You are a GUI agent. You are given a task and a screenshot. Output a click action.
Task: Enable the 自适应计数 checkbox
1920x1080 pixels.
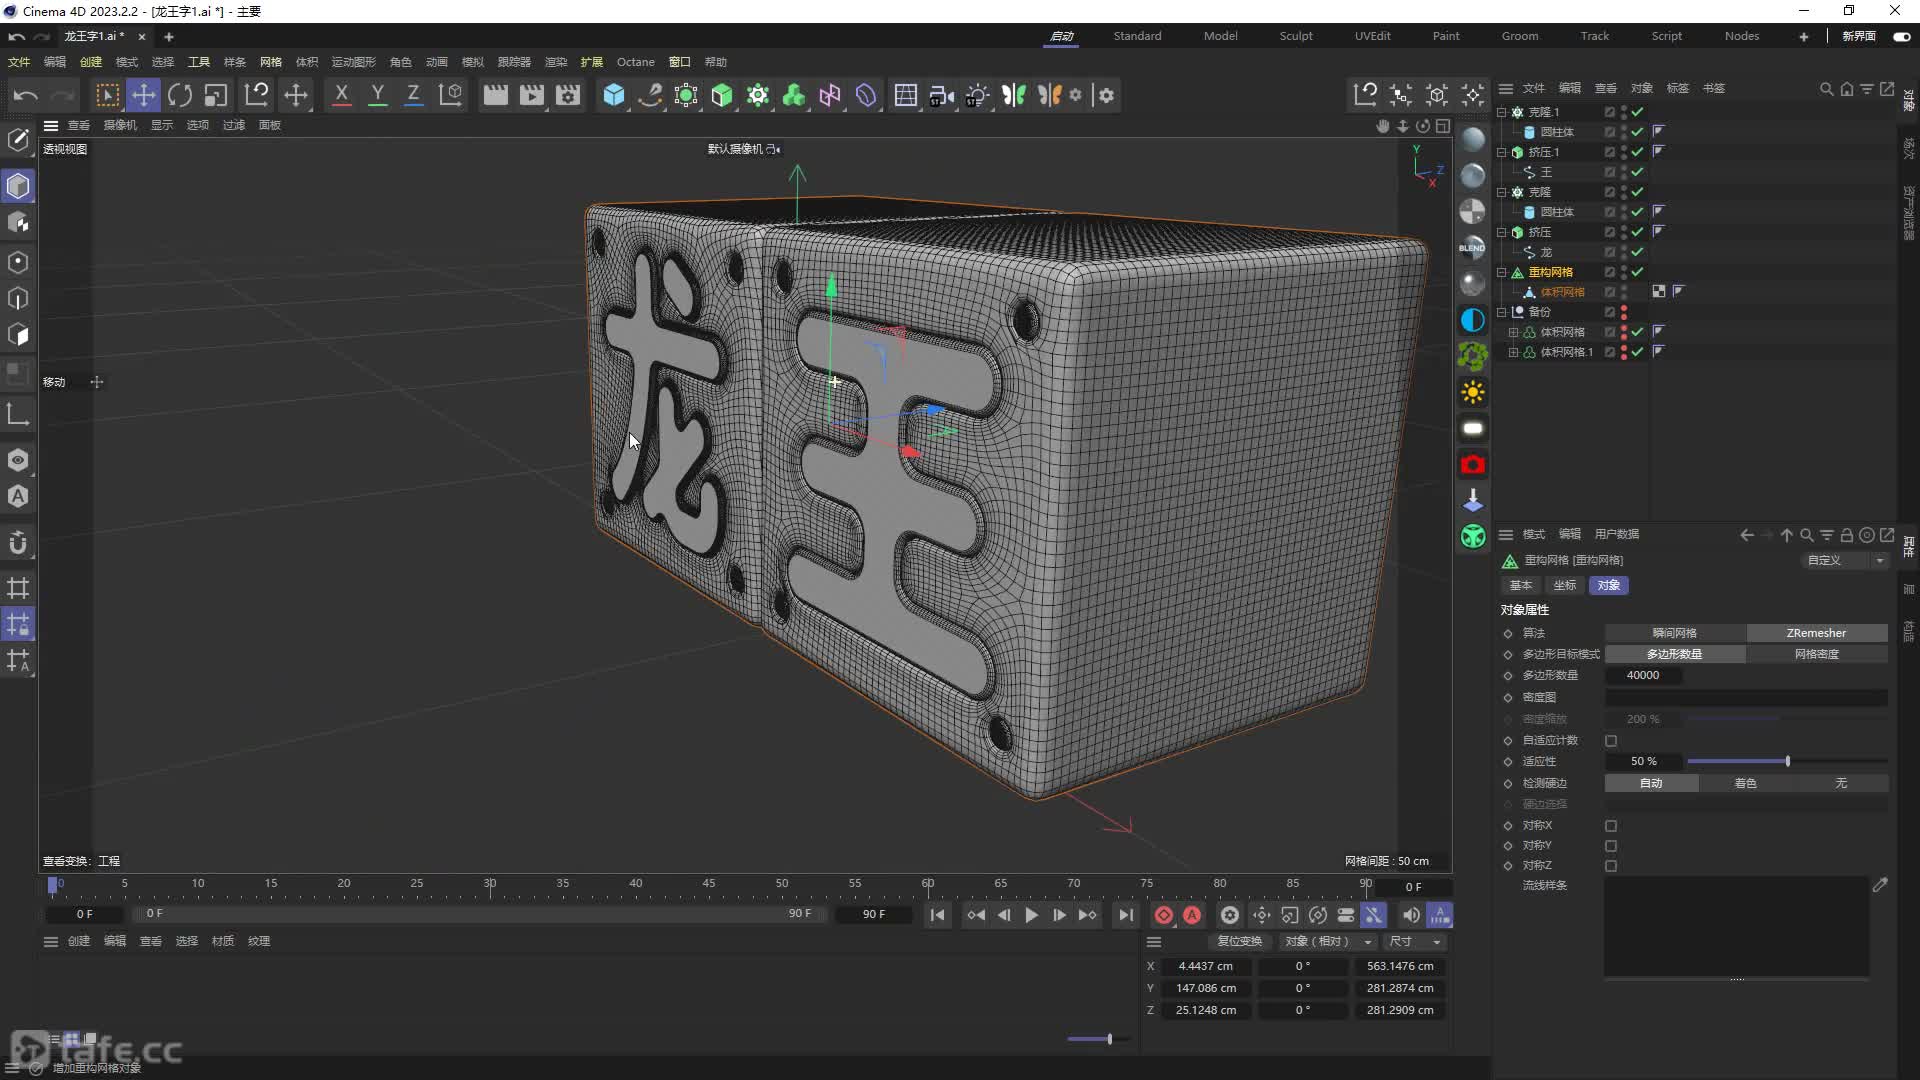pyautogui.click(x=1611, y=741)
